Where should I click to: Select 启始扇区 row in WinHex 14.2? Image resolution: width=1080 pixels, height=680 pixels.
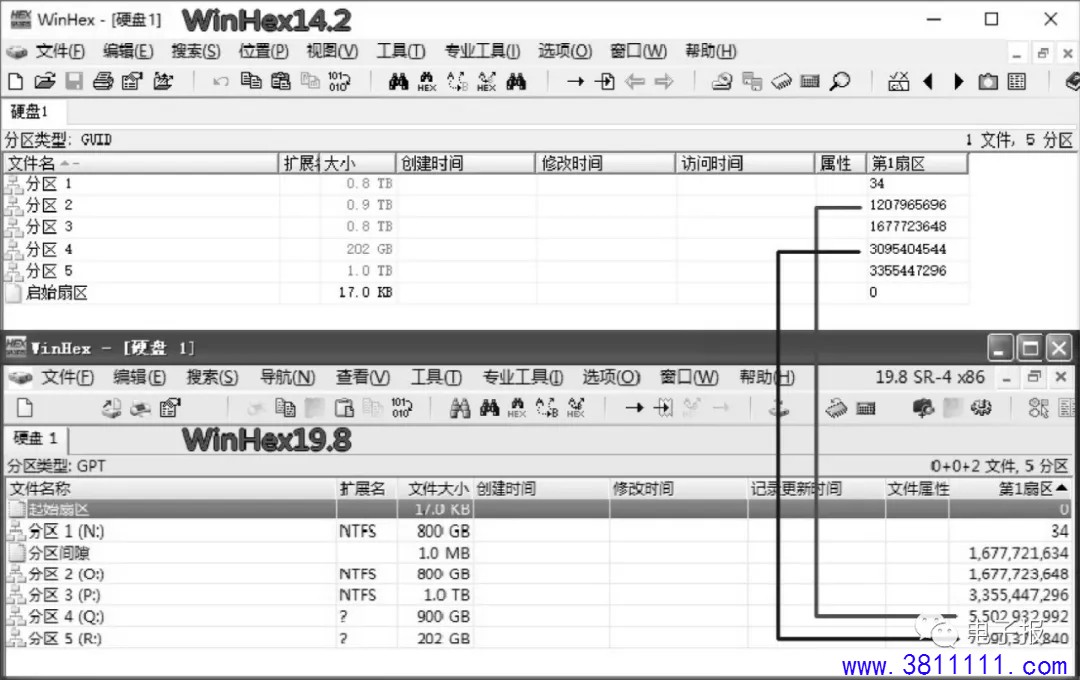(x=486, y=293)
